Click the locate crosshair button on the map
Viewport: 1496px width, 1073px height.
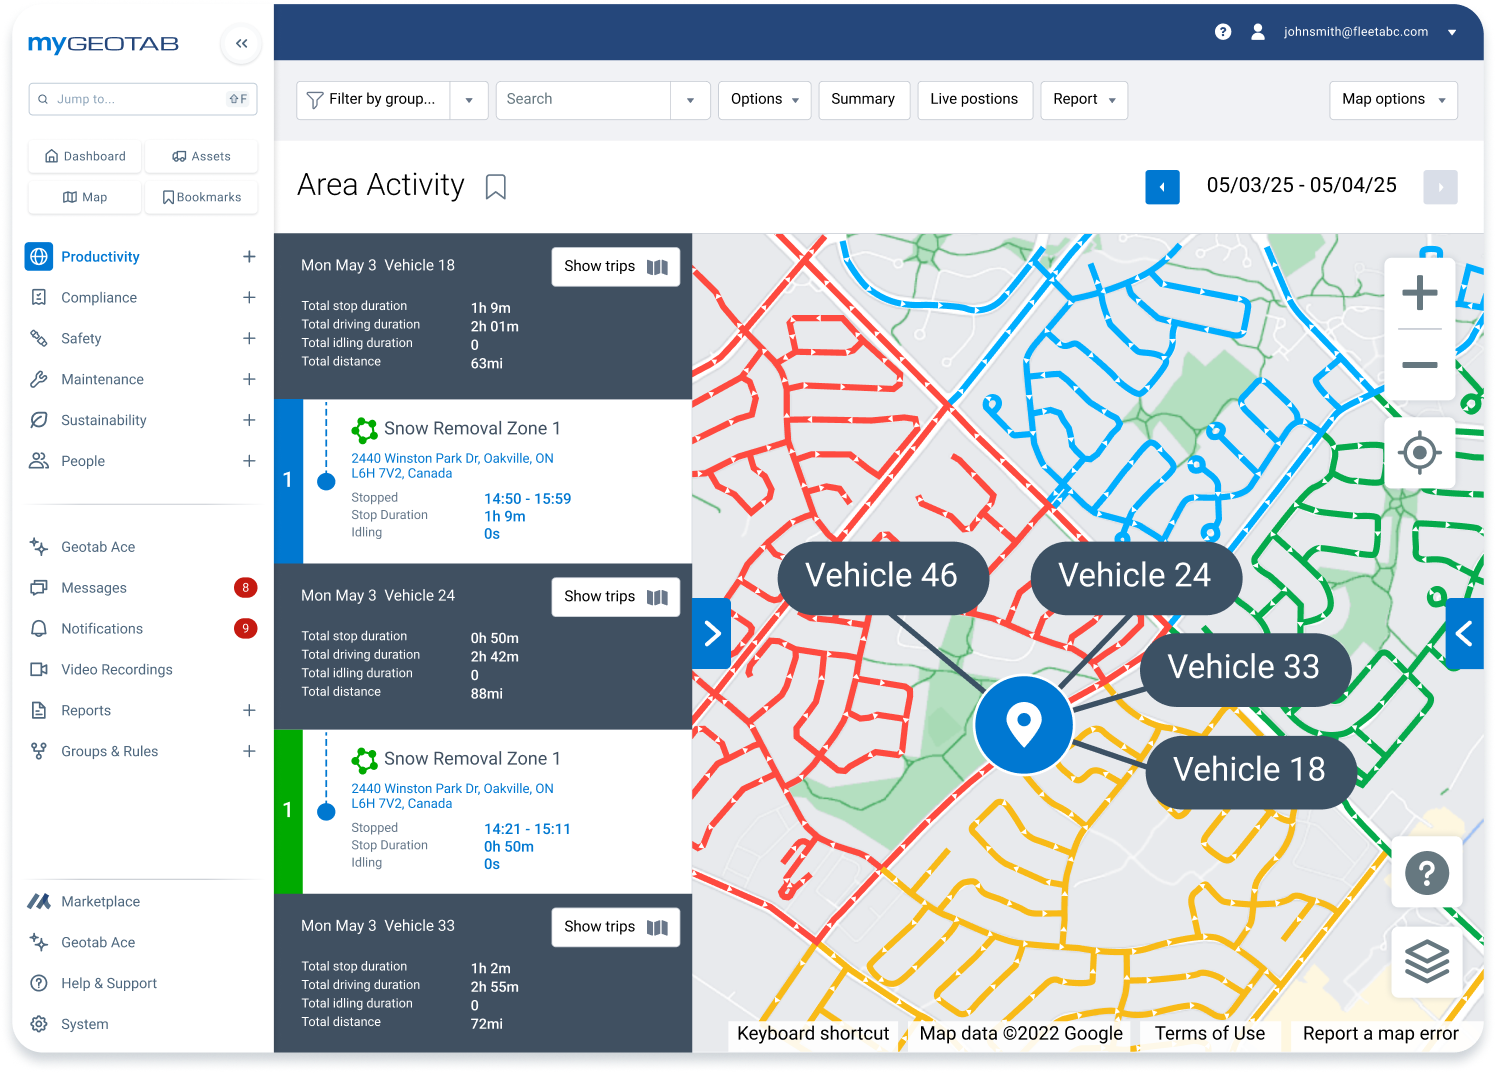[1420, 452]
